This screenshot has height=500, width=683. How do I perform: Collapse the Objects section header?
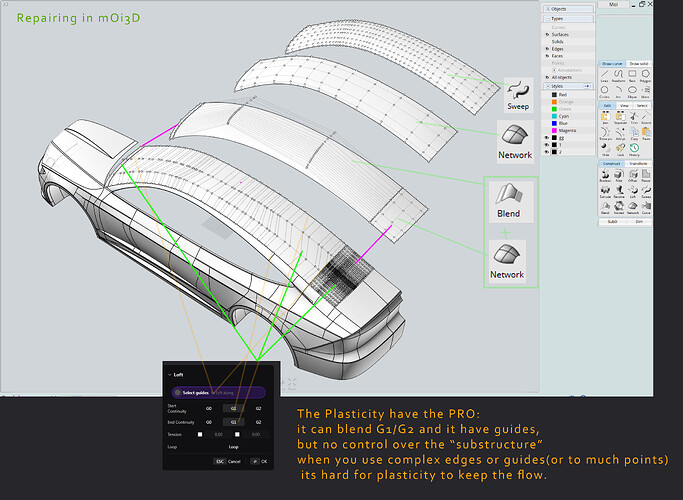tap(568, 9)
